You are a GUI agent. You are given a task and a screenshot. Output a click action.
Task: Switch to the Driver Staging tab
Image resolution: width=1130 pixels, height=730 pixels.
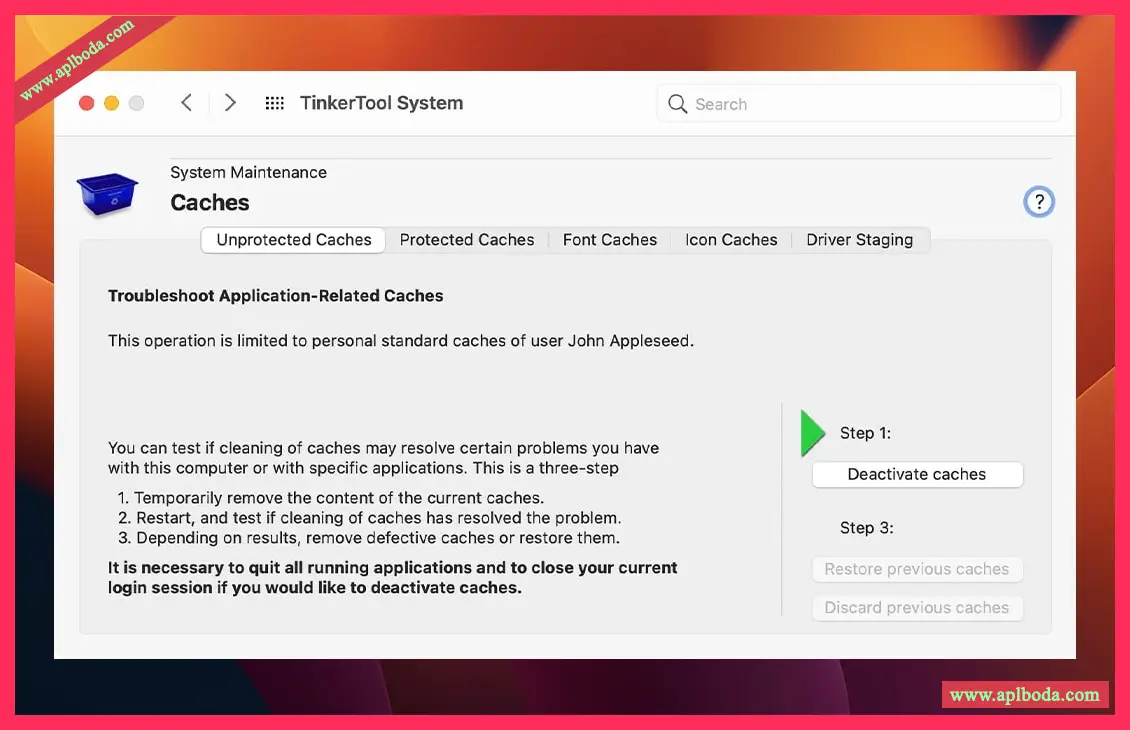(859, 240)
